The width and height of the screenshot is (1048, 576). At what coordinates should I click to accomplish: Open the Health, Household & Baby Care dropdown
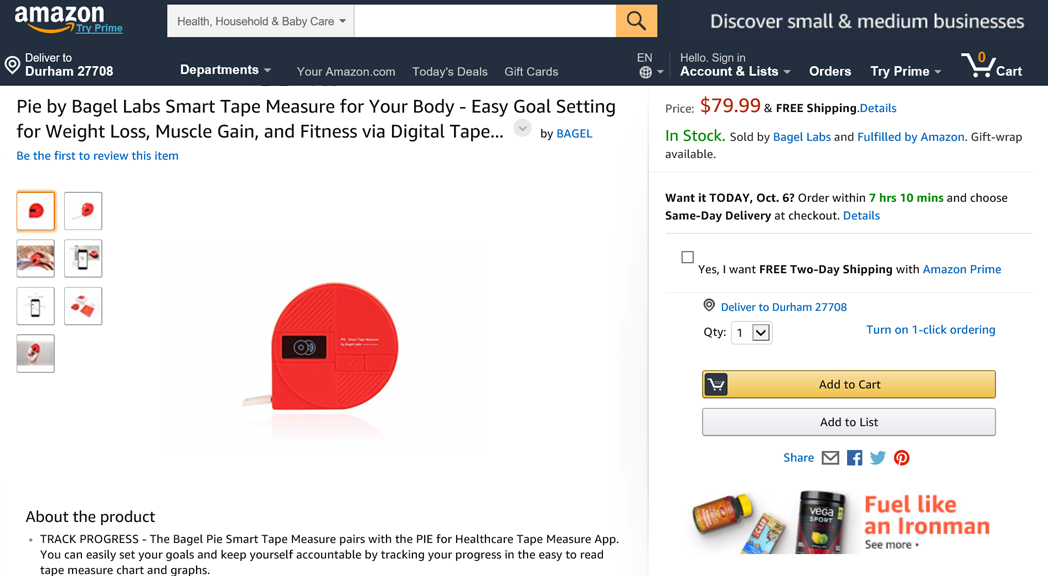point(261,21)
